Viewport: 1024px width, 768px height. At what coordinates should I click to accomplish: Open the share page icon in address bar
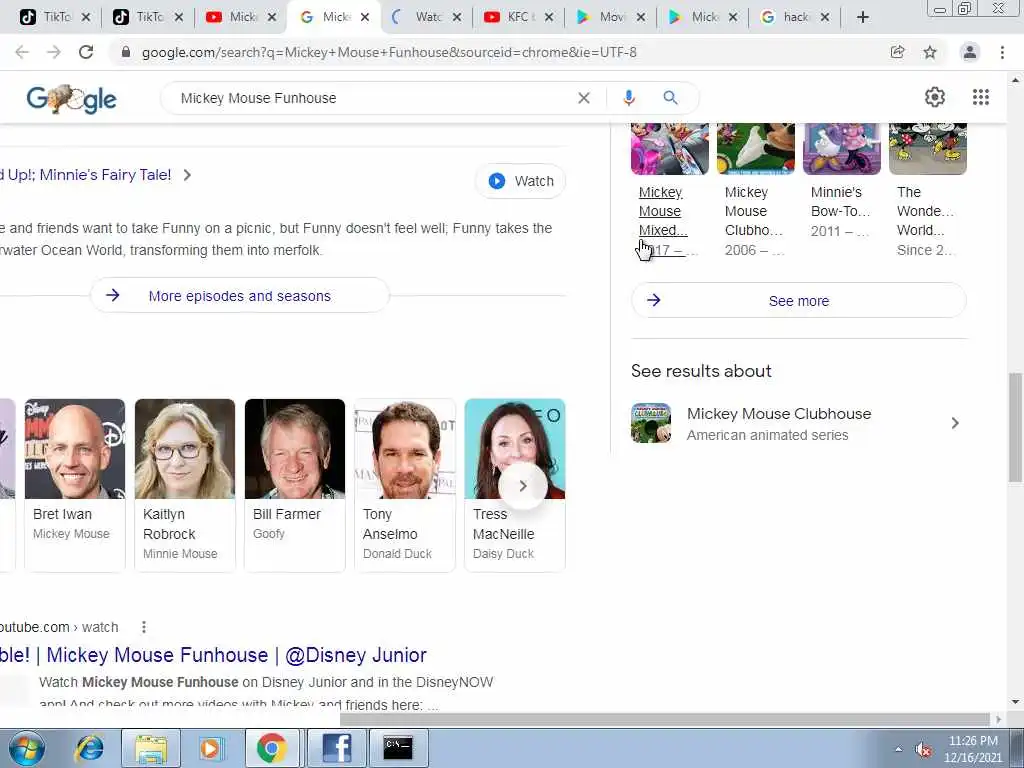click(x=898, y=52)
